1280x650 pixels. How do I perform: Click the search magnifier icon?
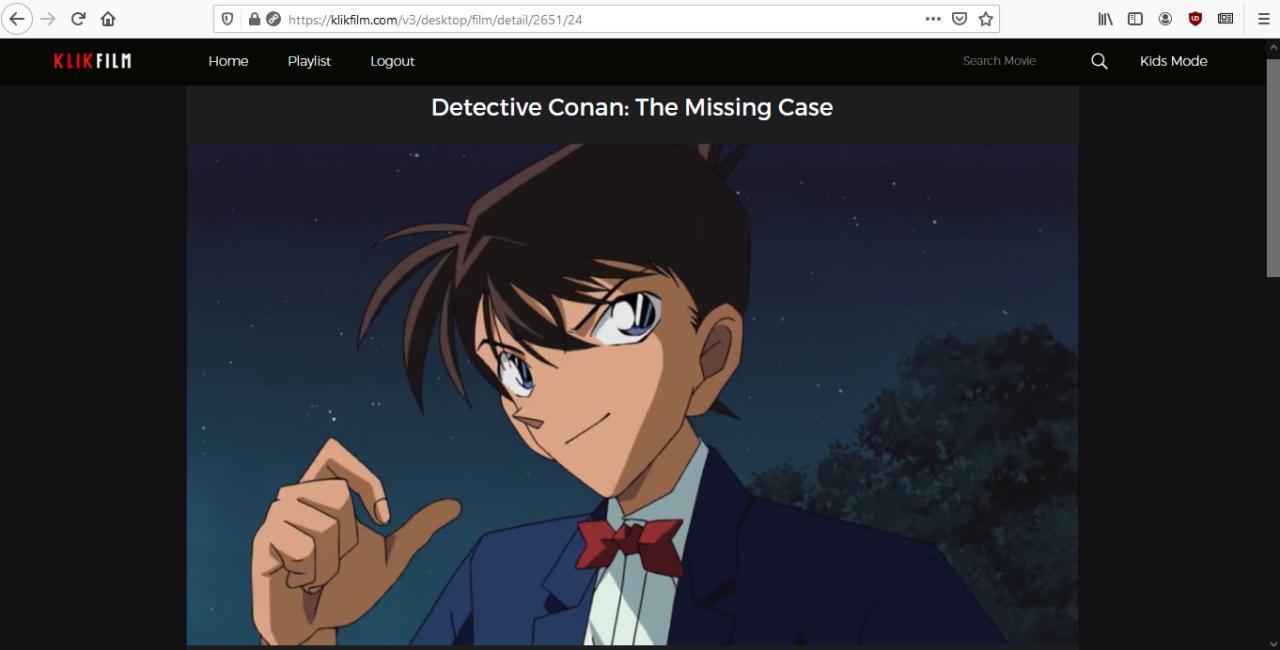1099,61
